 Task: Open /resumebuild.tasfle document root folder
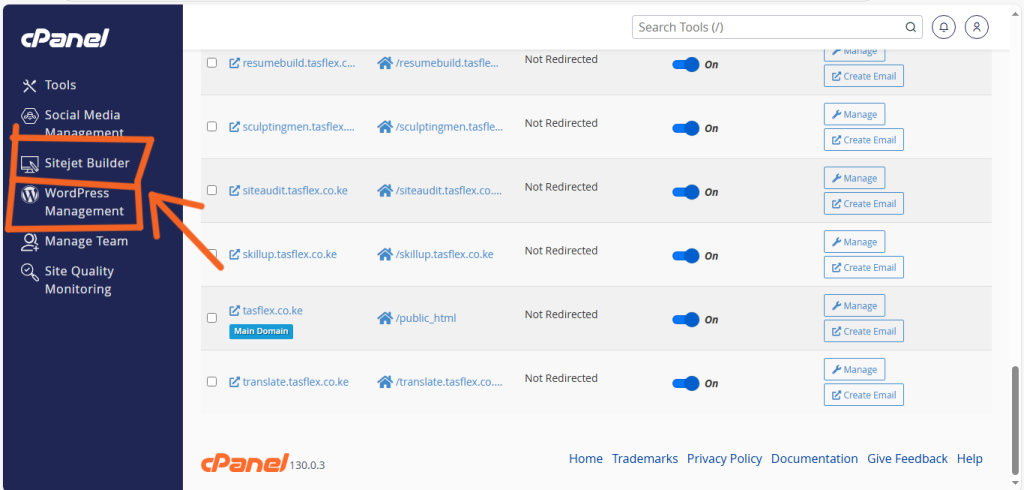click(x=440, y=63)
